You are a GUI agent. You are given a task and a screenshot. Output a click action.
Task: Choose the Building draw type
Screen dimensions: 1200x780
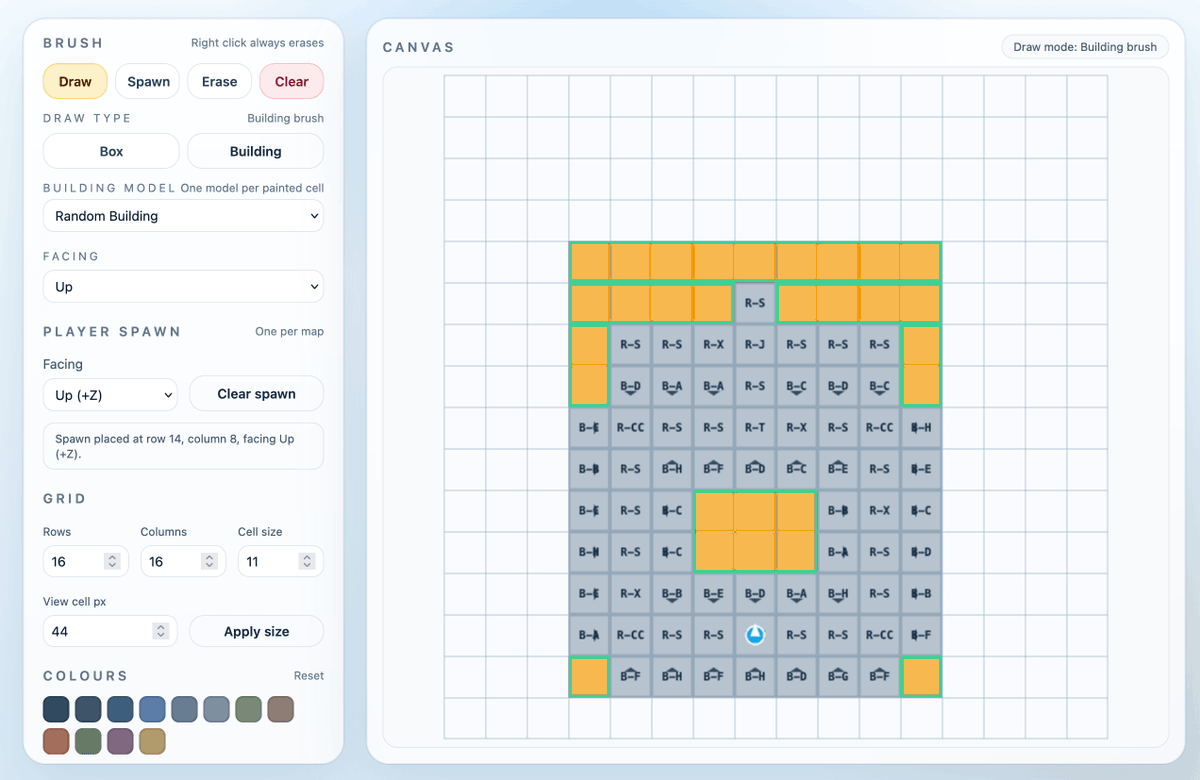[256, 151]
